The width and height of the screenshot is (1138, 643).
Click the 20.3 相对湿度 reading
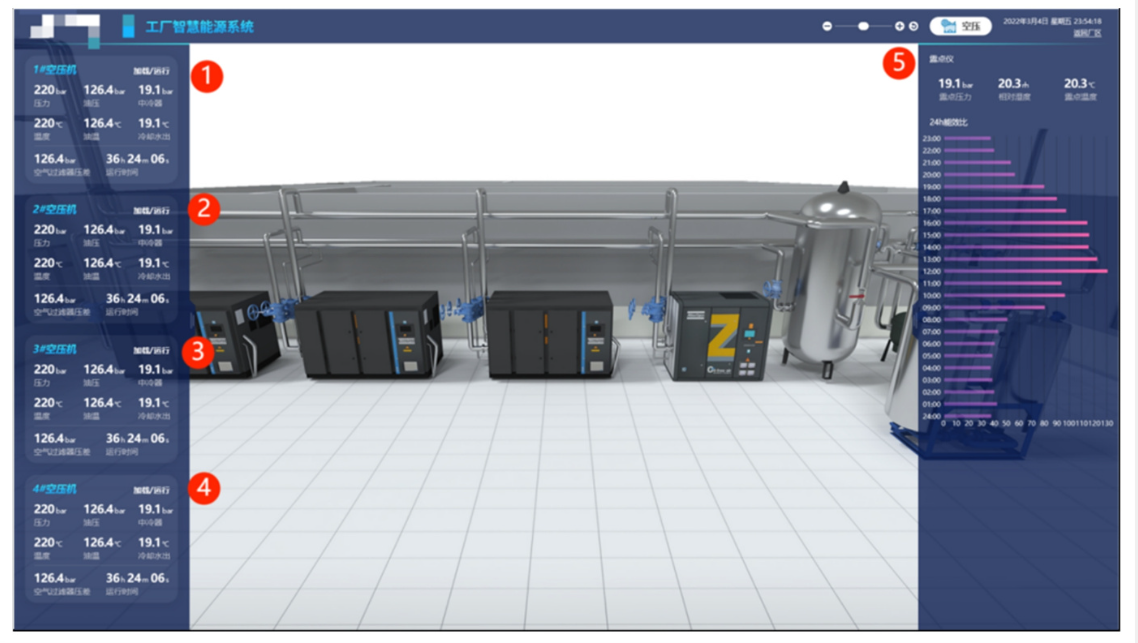coord(1013,84)
